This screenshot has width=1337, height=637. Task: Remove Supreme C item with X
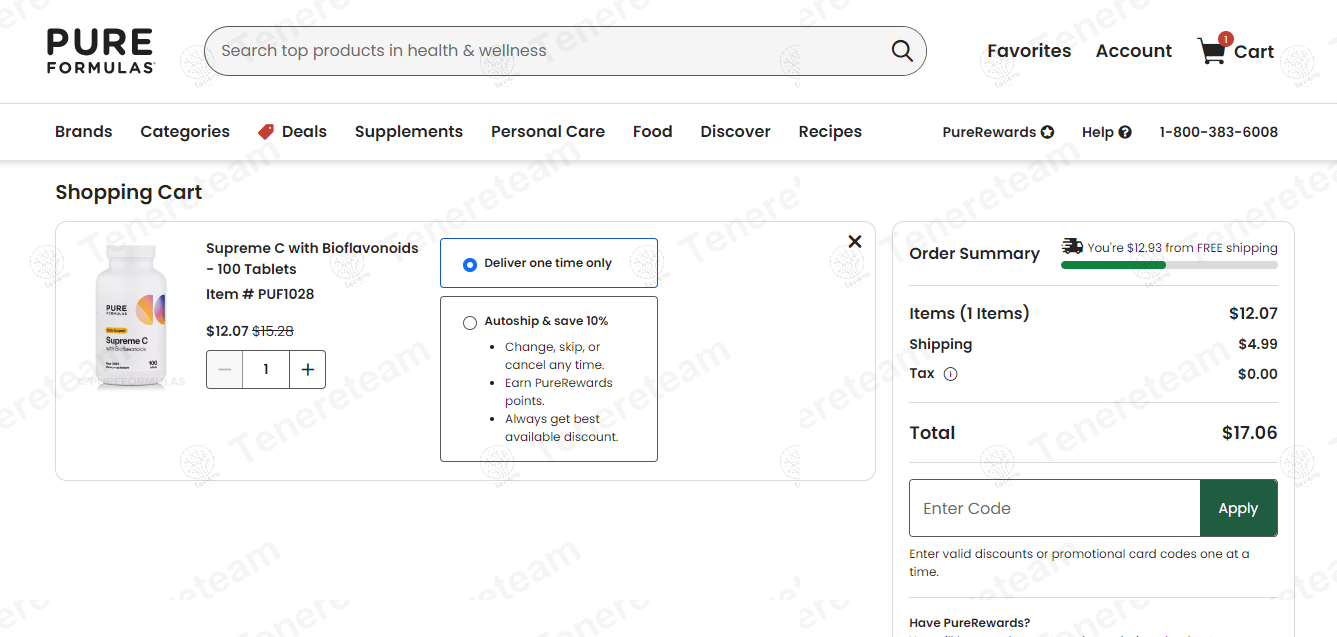[855, 241]
